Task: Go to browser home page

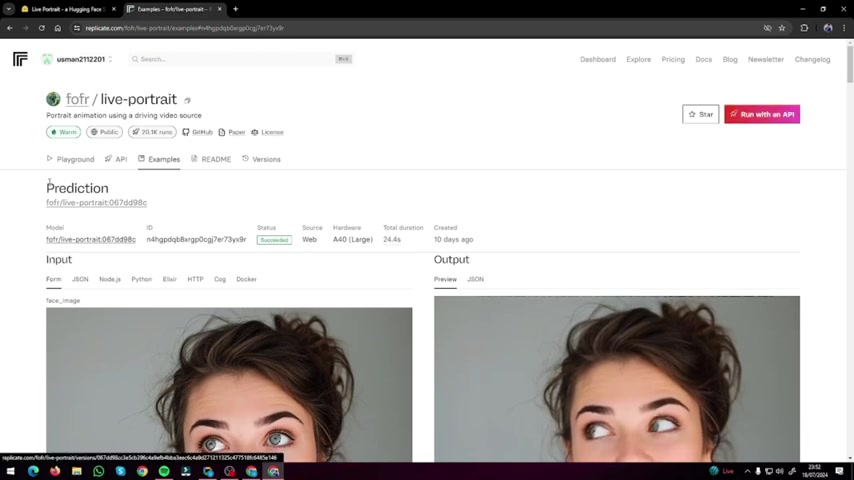Action: (58, 28)
